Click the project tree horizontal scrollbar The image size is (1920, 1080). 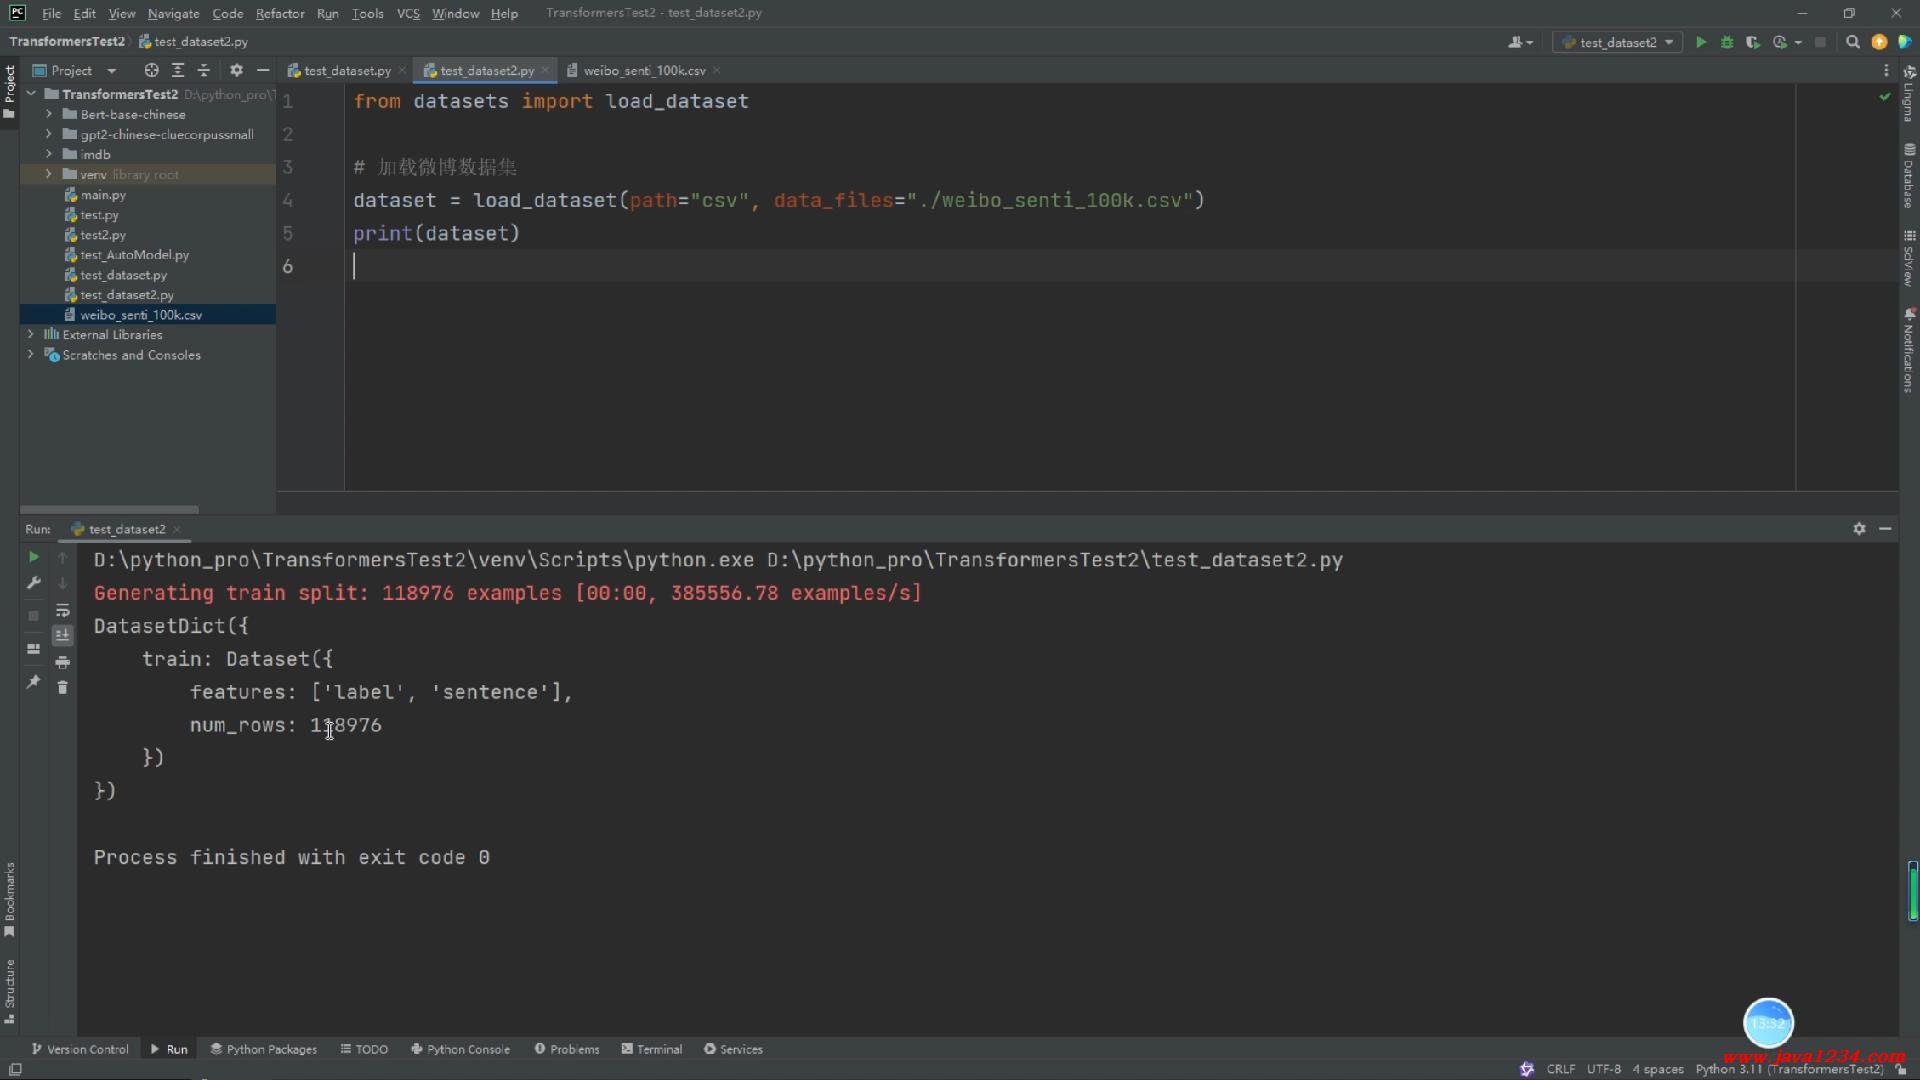(x=110, y=509)
